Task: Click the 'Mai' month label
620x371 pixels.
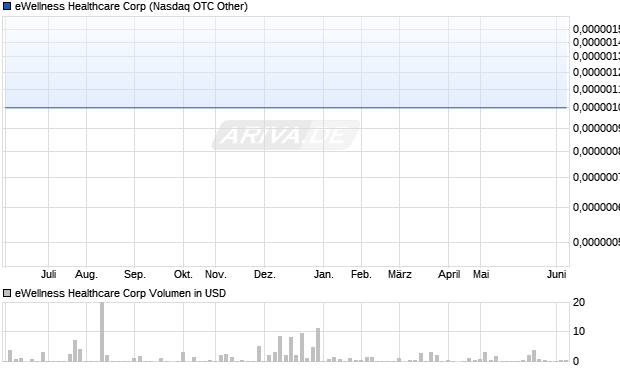Action: click(481, 274)
